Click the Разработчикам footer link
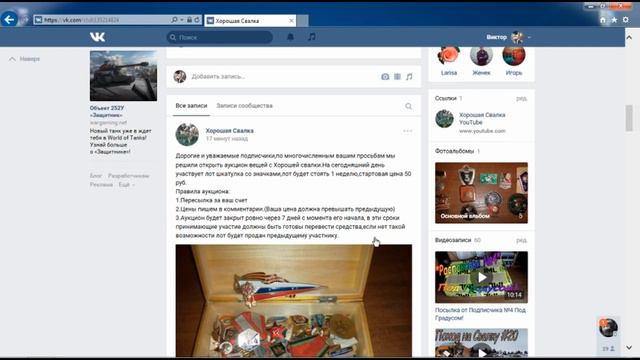 (128, 176)
